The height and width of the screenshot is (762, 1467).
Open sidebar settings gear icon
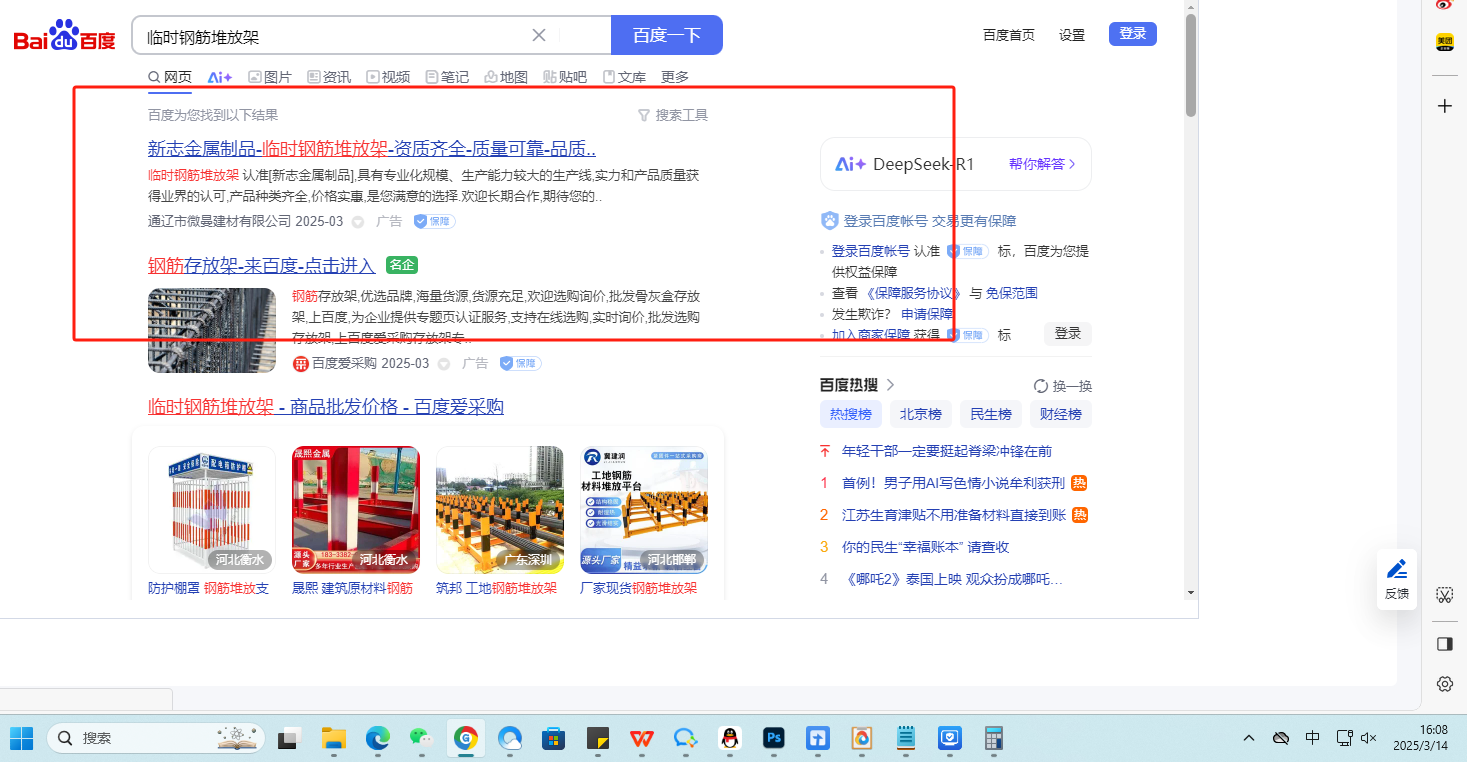(1444, 684)
